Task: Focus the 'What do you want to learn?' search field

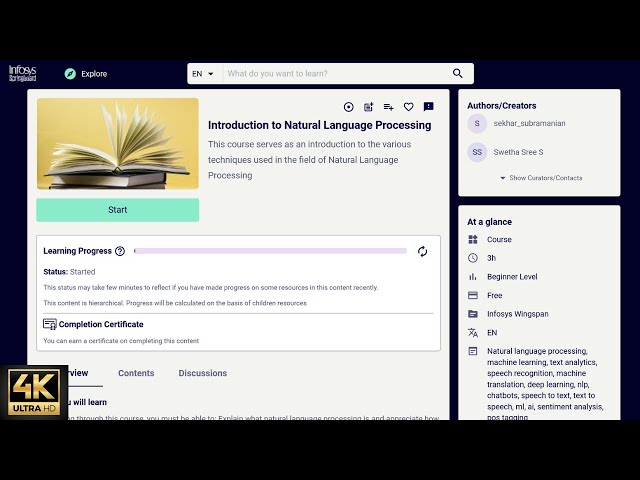Action: [x=335, y=74]
